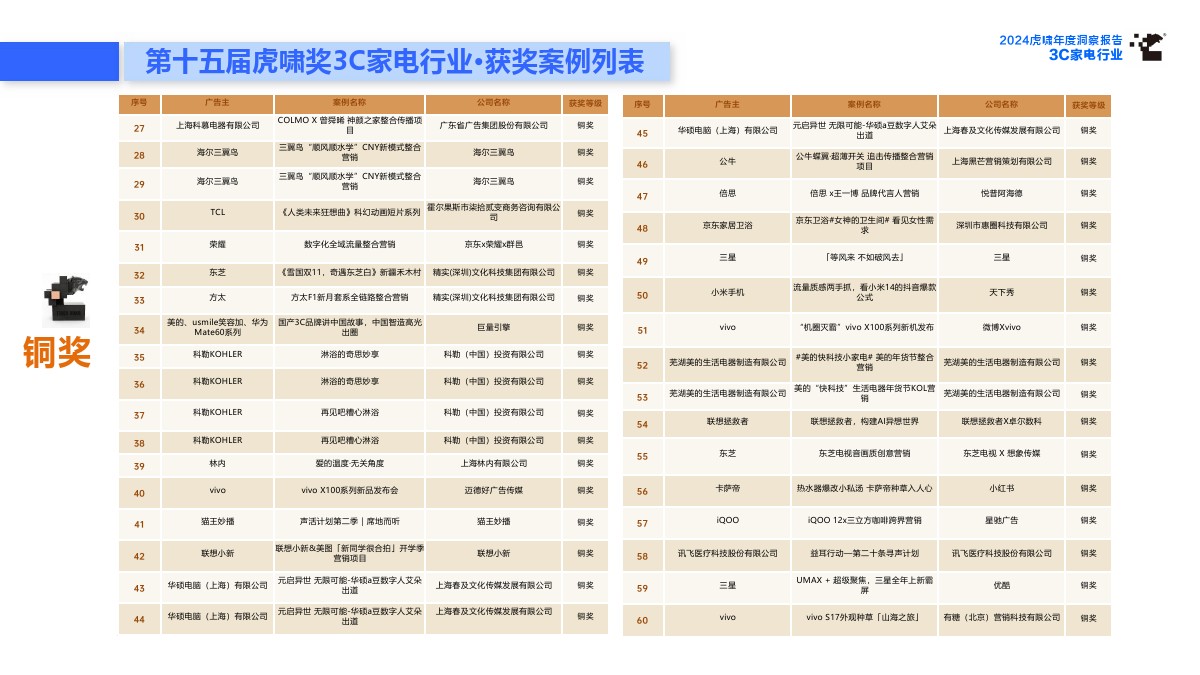The width and height of the screenshot is (1200, 675).
Task: Select case vivo S17外观种草「山海之旅」
Action: [x=863, y=617]
